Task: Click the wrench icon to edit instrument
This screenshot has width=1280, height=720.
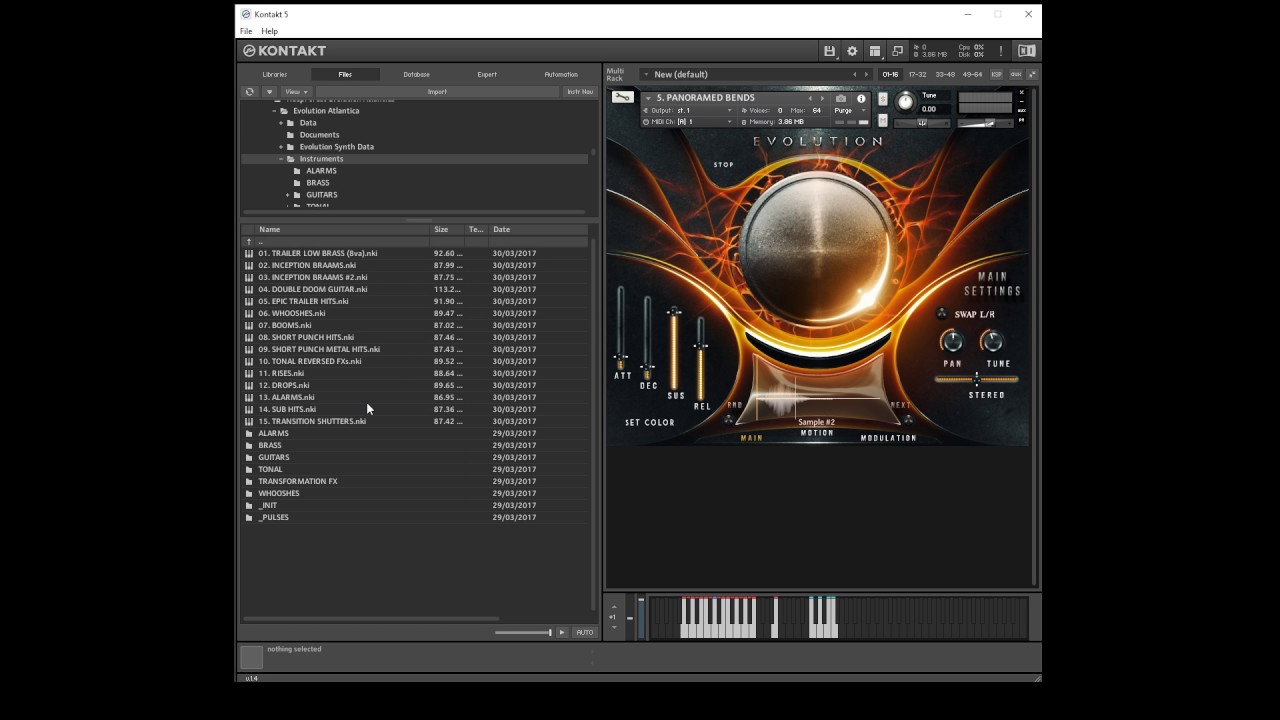Action: point(622,98)
